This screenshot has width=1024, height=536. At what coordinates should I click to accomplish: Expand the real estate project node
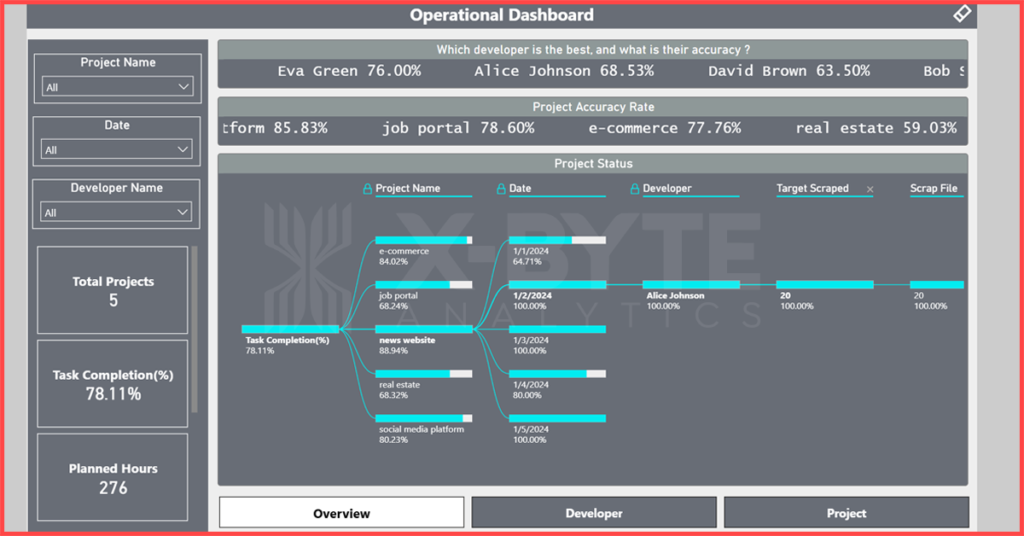[x=423, y=373]
